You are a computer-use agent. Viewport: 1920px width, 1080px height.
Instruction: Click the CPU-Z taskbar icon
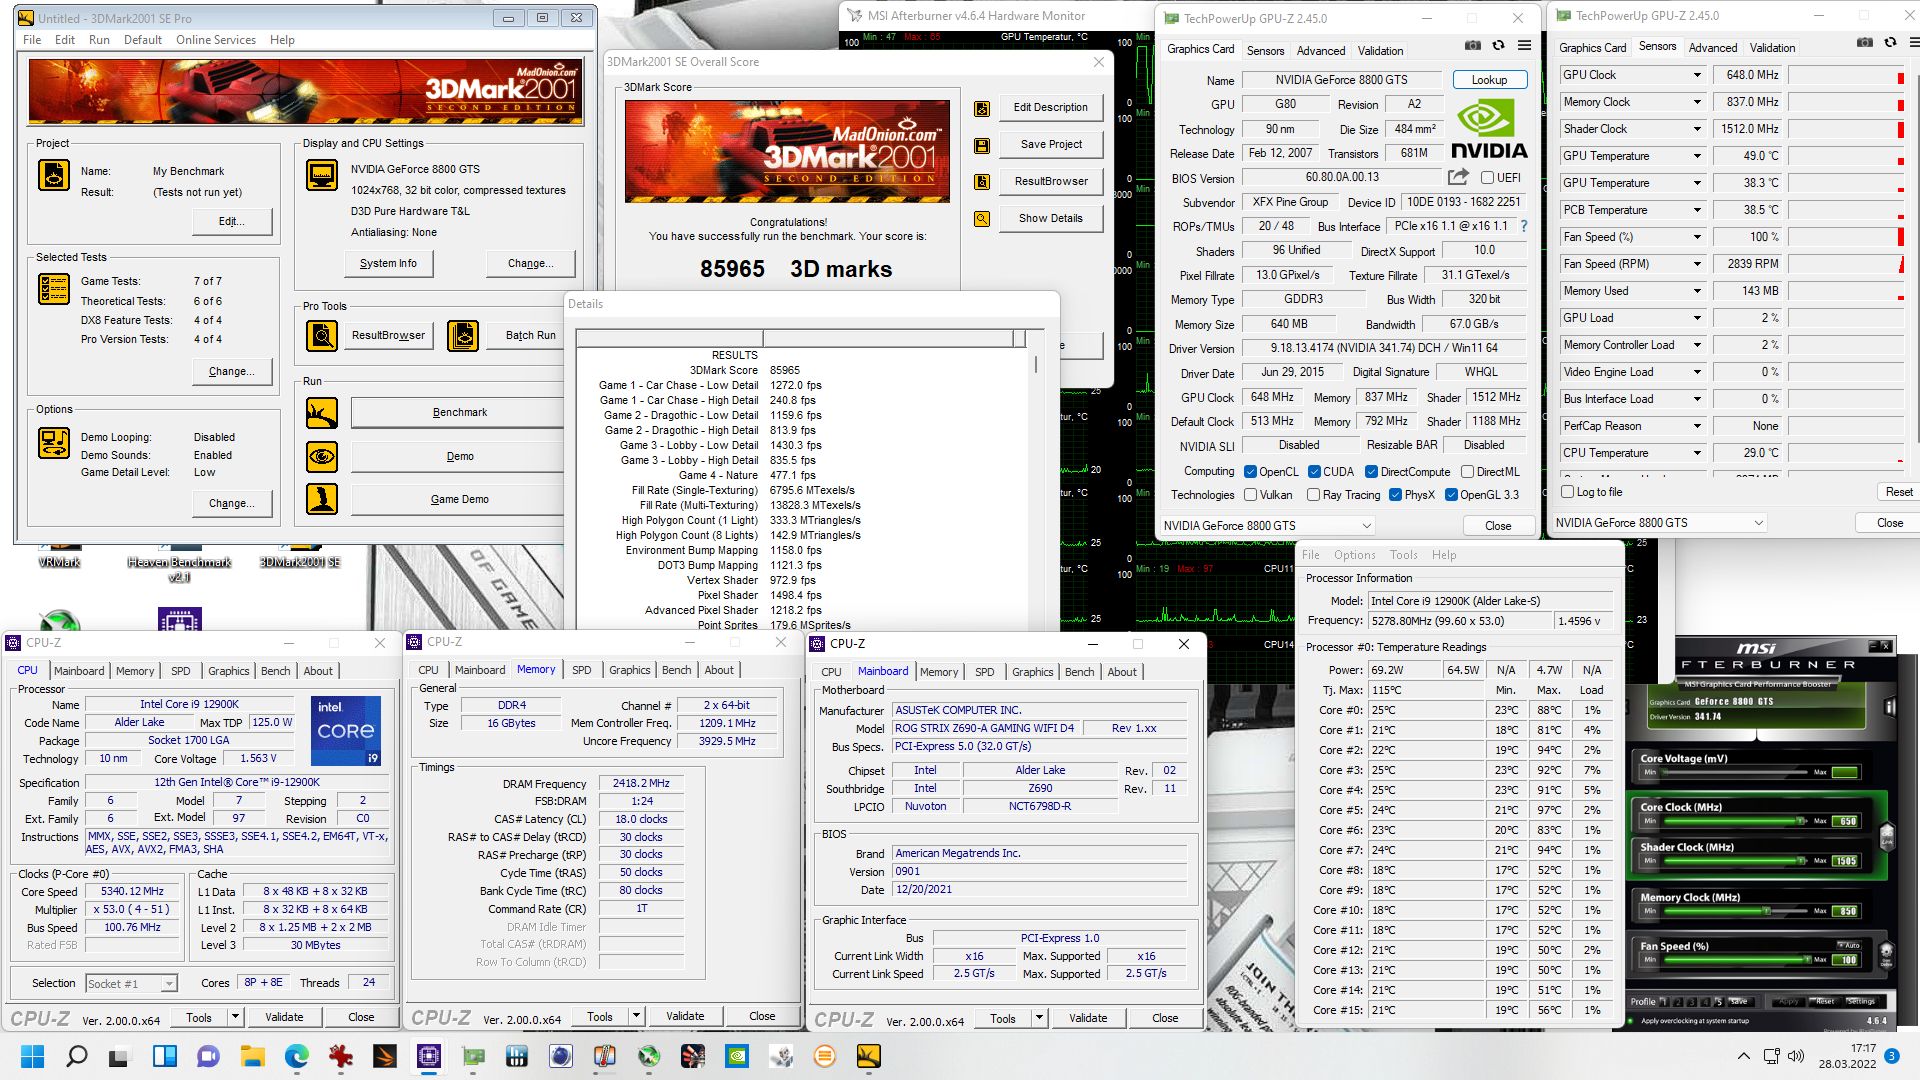click(429, 1056)
